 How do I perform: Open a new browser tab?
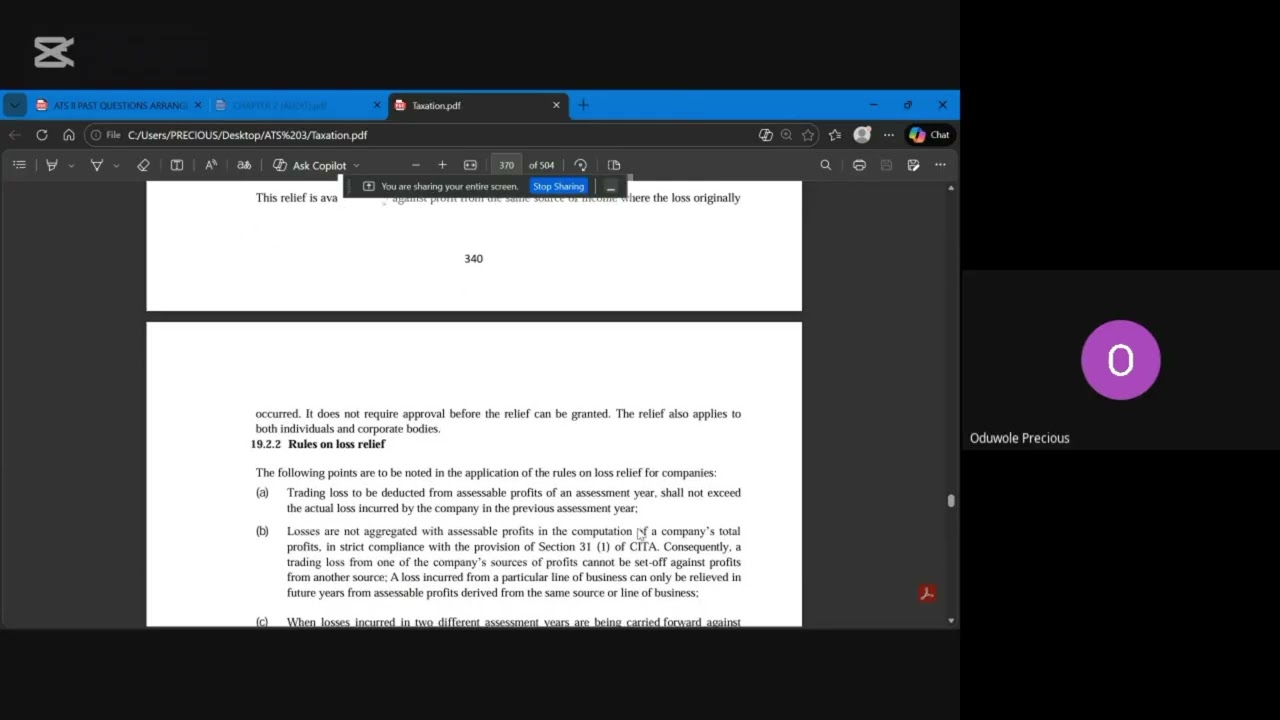(x=584, y=105)
